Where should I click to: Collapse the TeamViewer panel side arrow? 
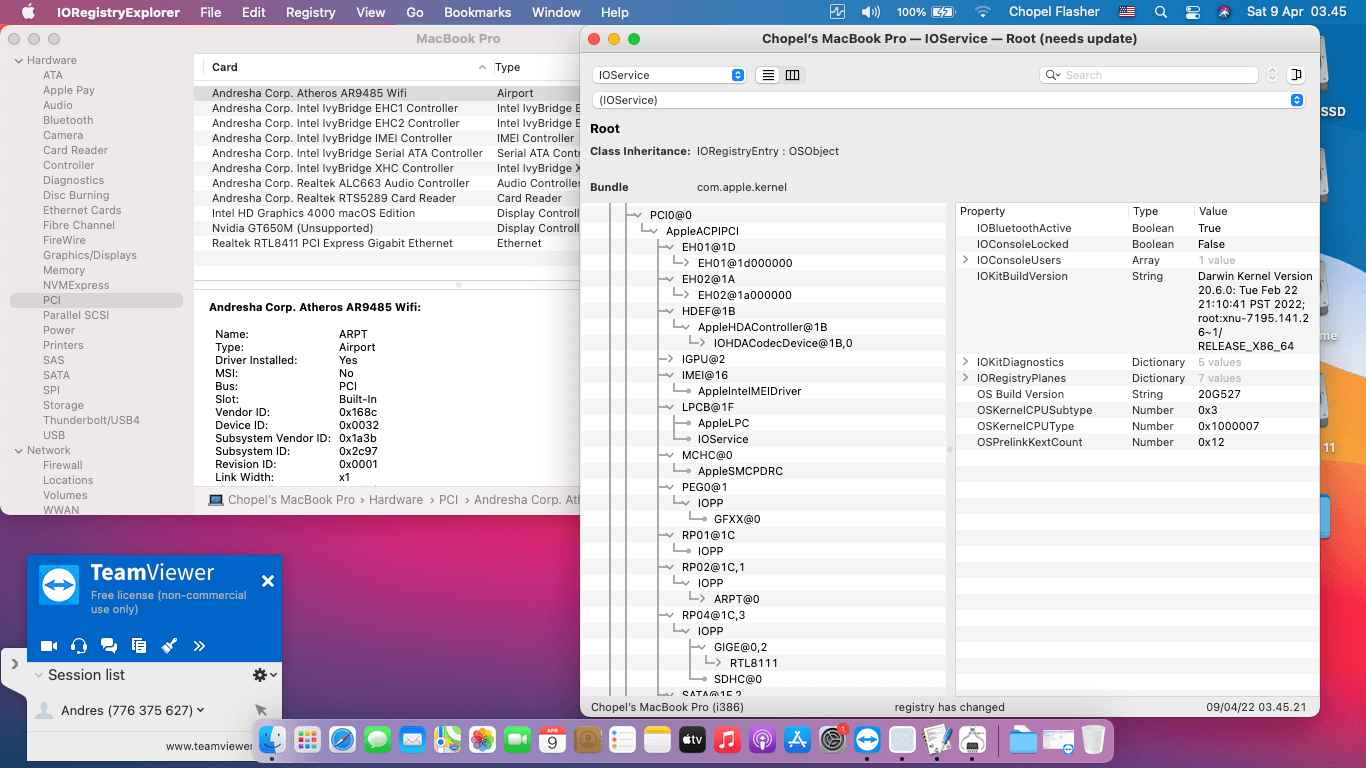click(14, 663)
